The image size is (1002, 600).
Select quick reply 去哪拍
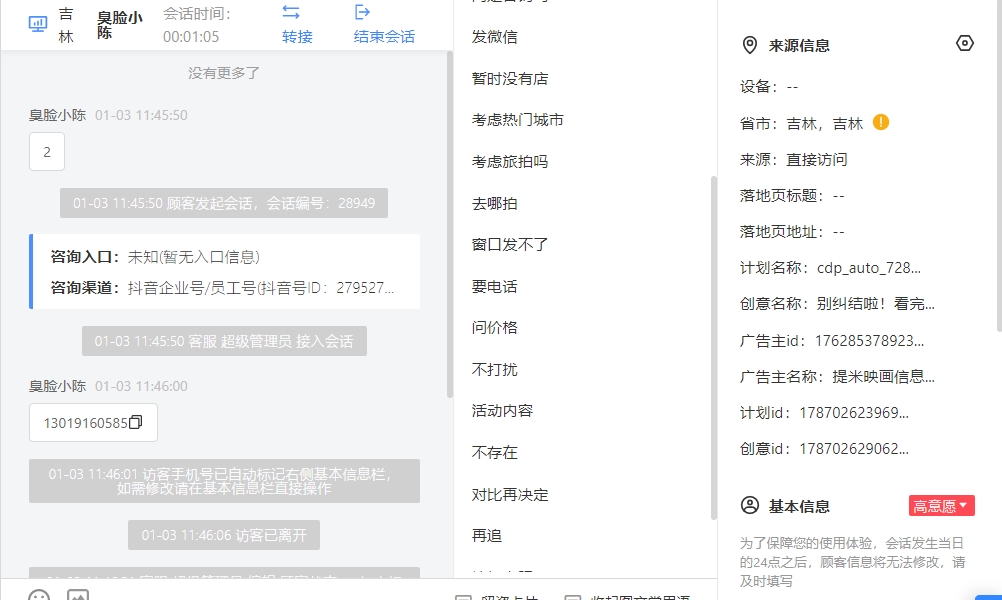click(x=495, y=204)
